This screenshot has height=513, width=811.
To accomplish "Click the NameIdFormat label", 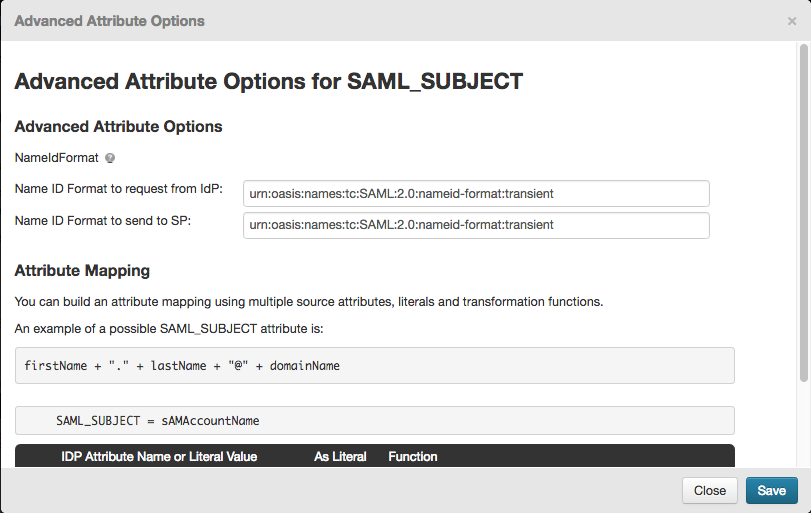I will pyautogui.click(x=56, y=158).
